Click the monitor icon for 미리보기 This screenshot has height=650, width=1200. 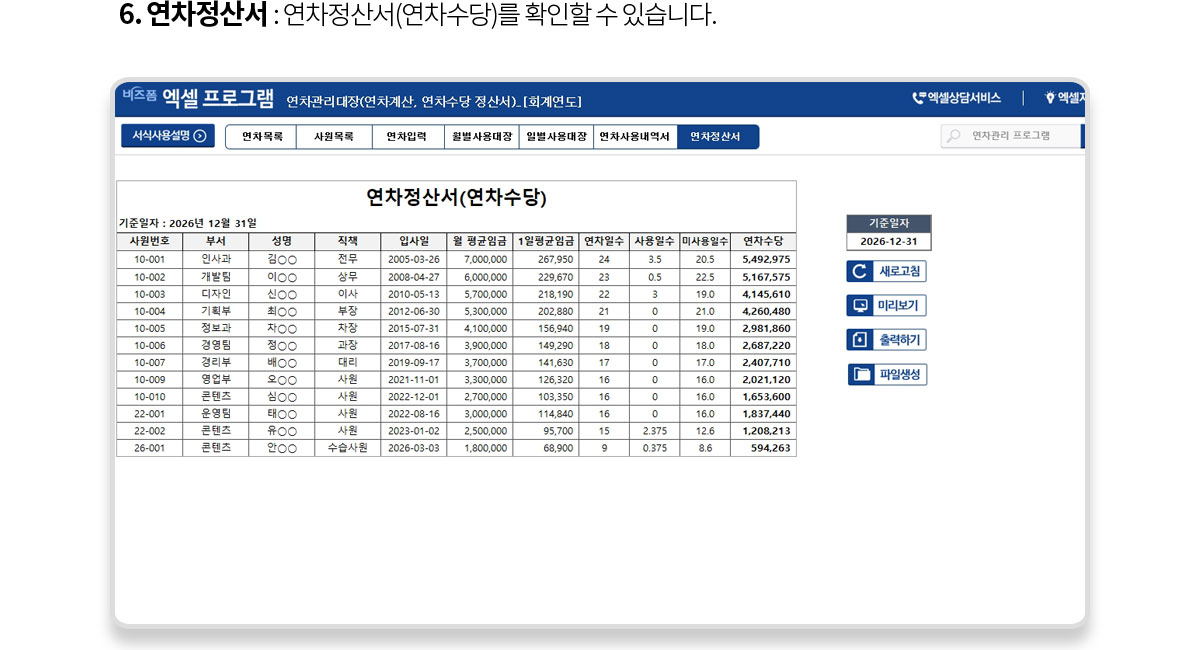(x=859, y=306)
